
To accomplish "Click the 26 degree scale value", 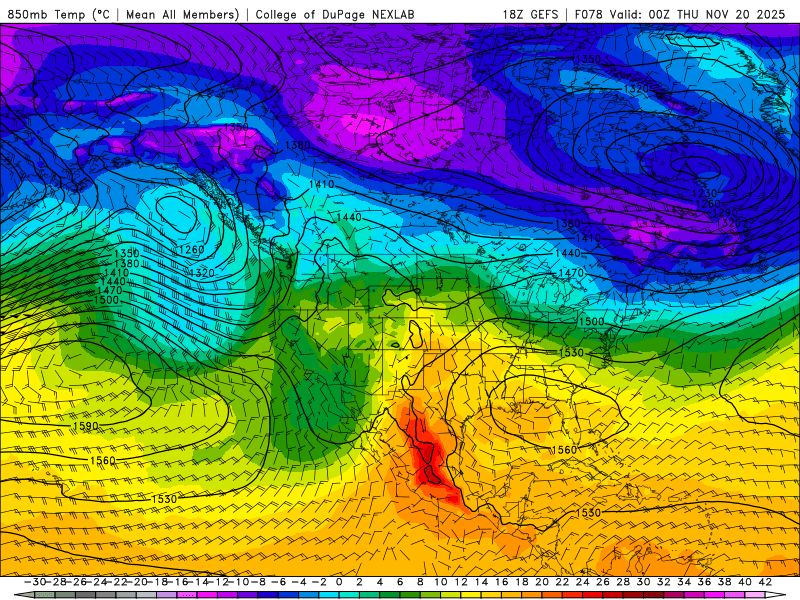I will click(x=603, y=582).
